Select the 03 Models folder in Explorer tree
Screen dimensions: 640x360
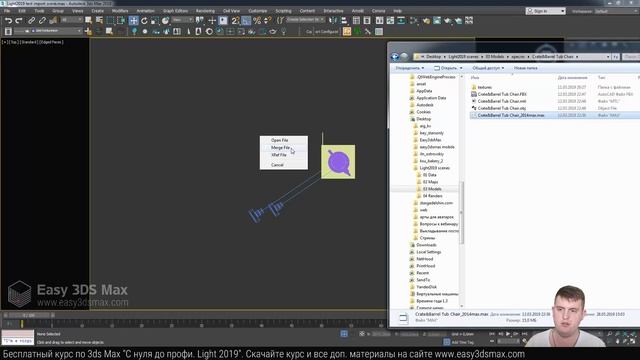[x=432, y=189]
